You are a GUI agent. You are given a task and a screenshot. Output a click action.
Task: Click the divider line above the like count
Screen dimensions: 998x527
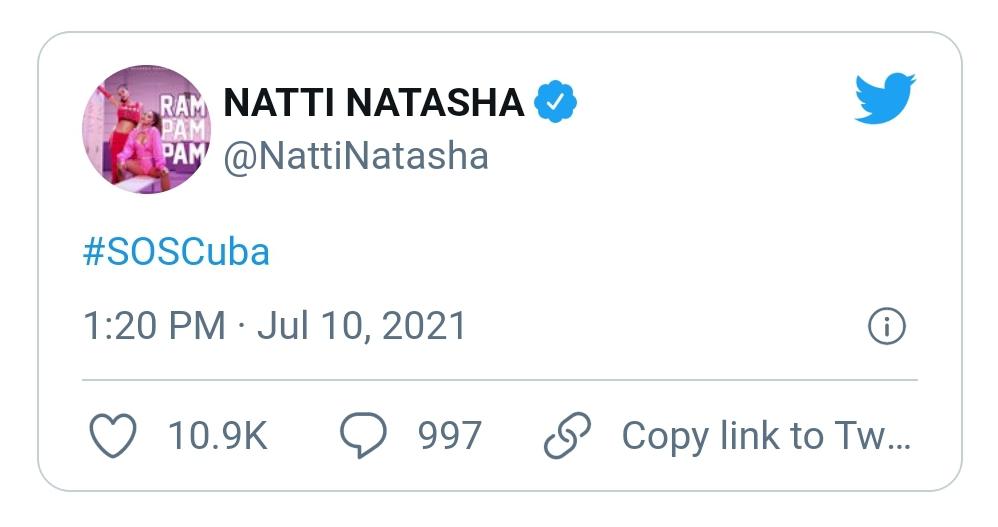(x=499, y=380)
